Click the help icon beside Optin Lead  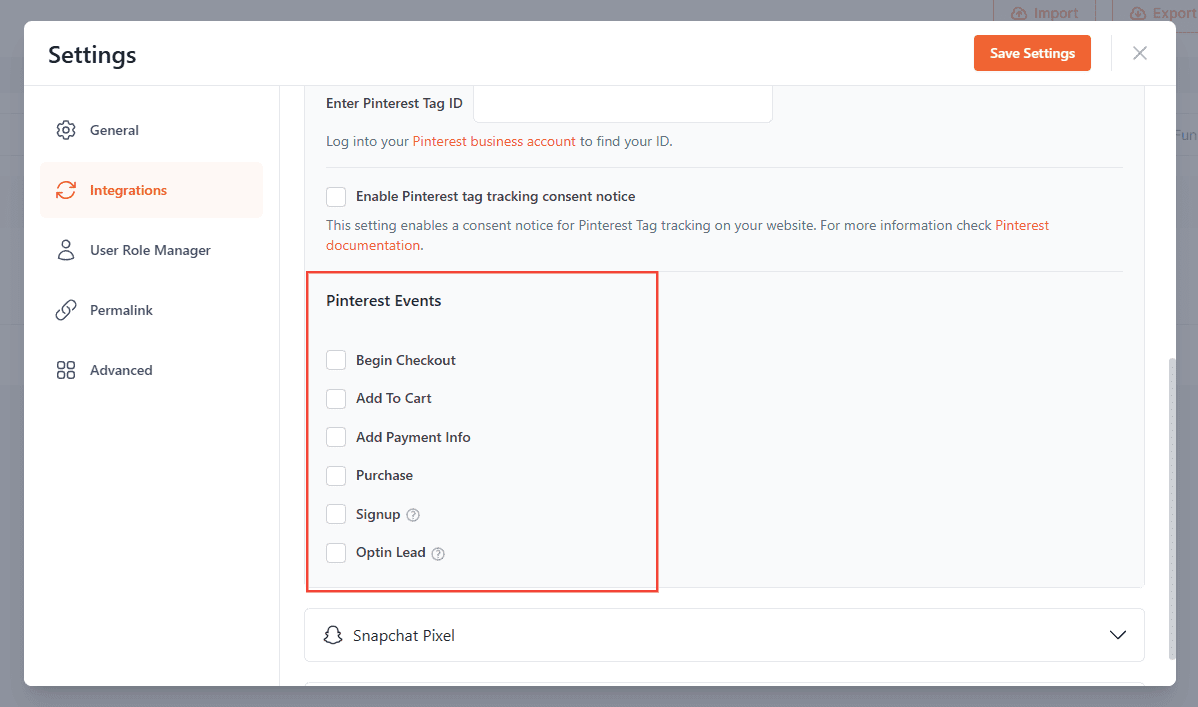click(438, 553)
